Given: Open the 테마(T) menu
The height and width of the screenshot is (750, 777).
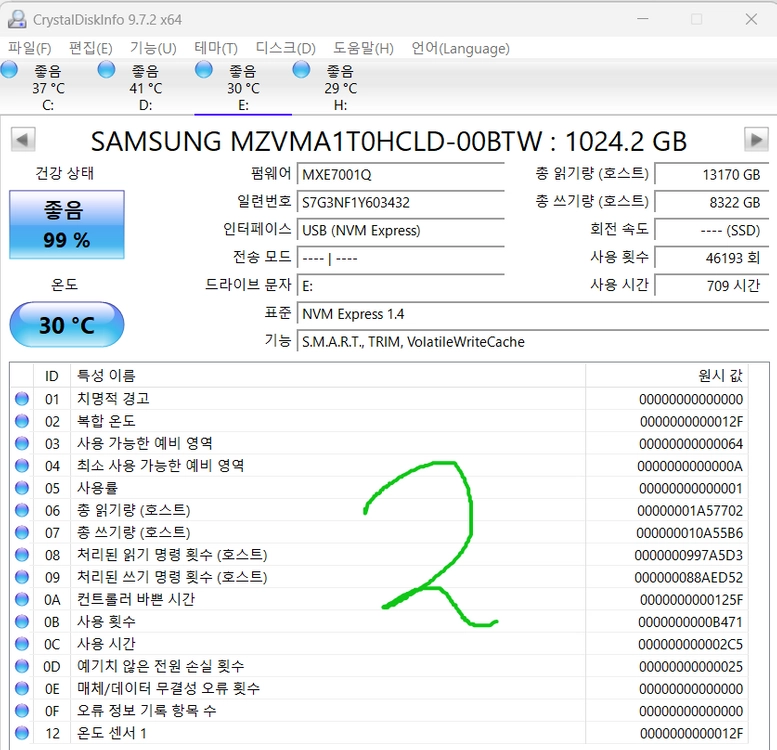Looking at the screenshot, I should 216,48.
